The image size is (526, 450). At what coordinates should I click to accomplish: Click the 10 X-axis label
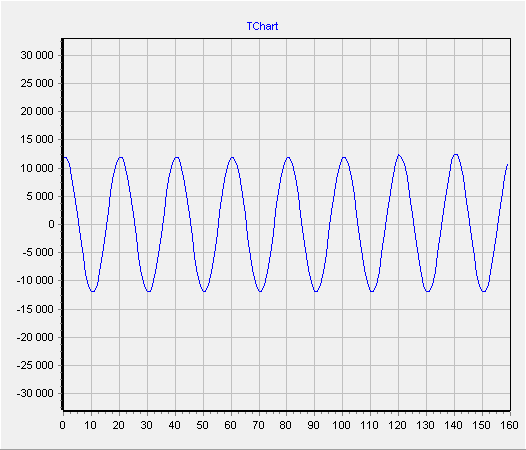pos(91,426)
